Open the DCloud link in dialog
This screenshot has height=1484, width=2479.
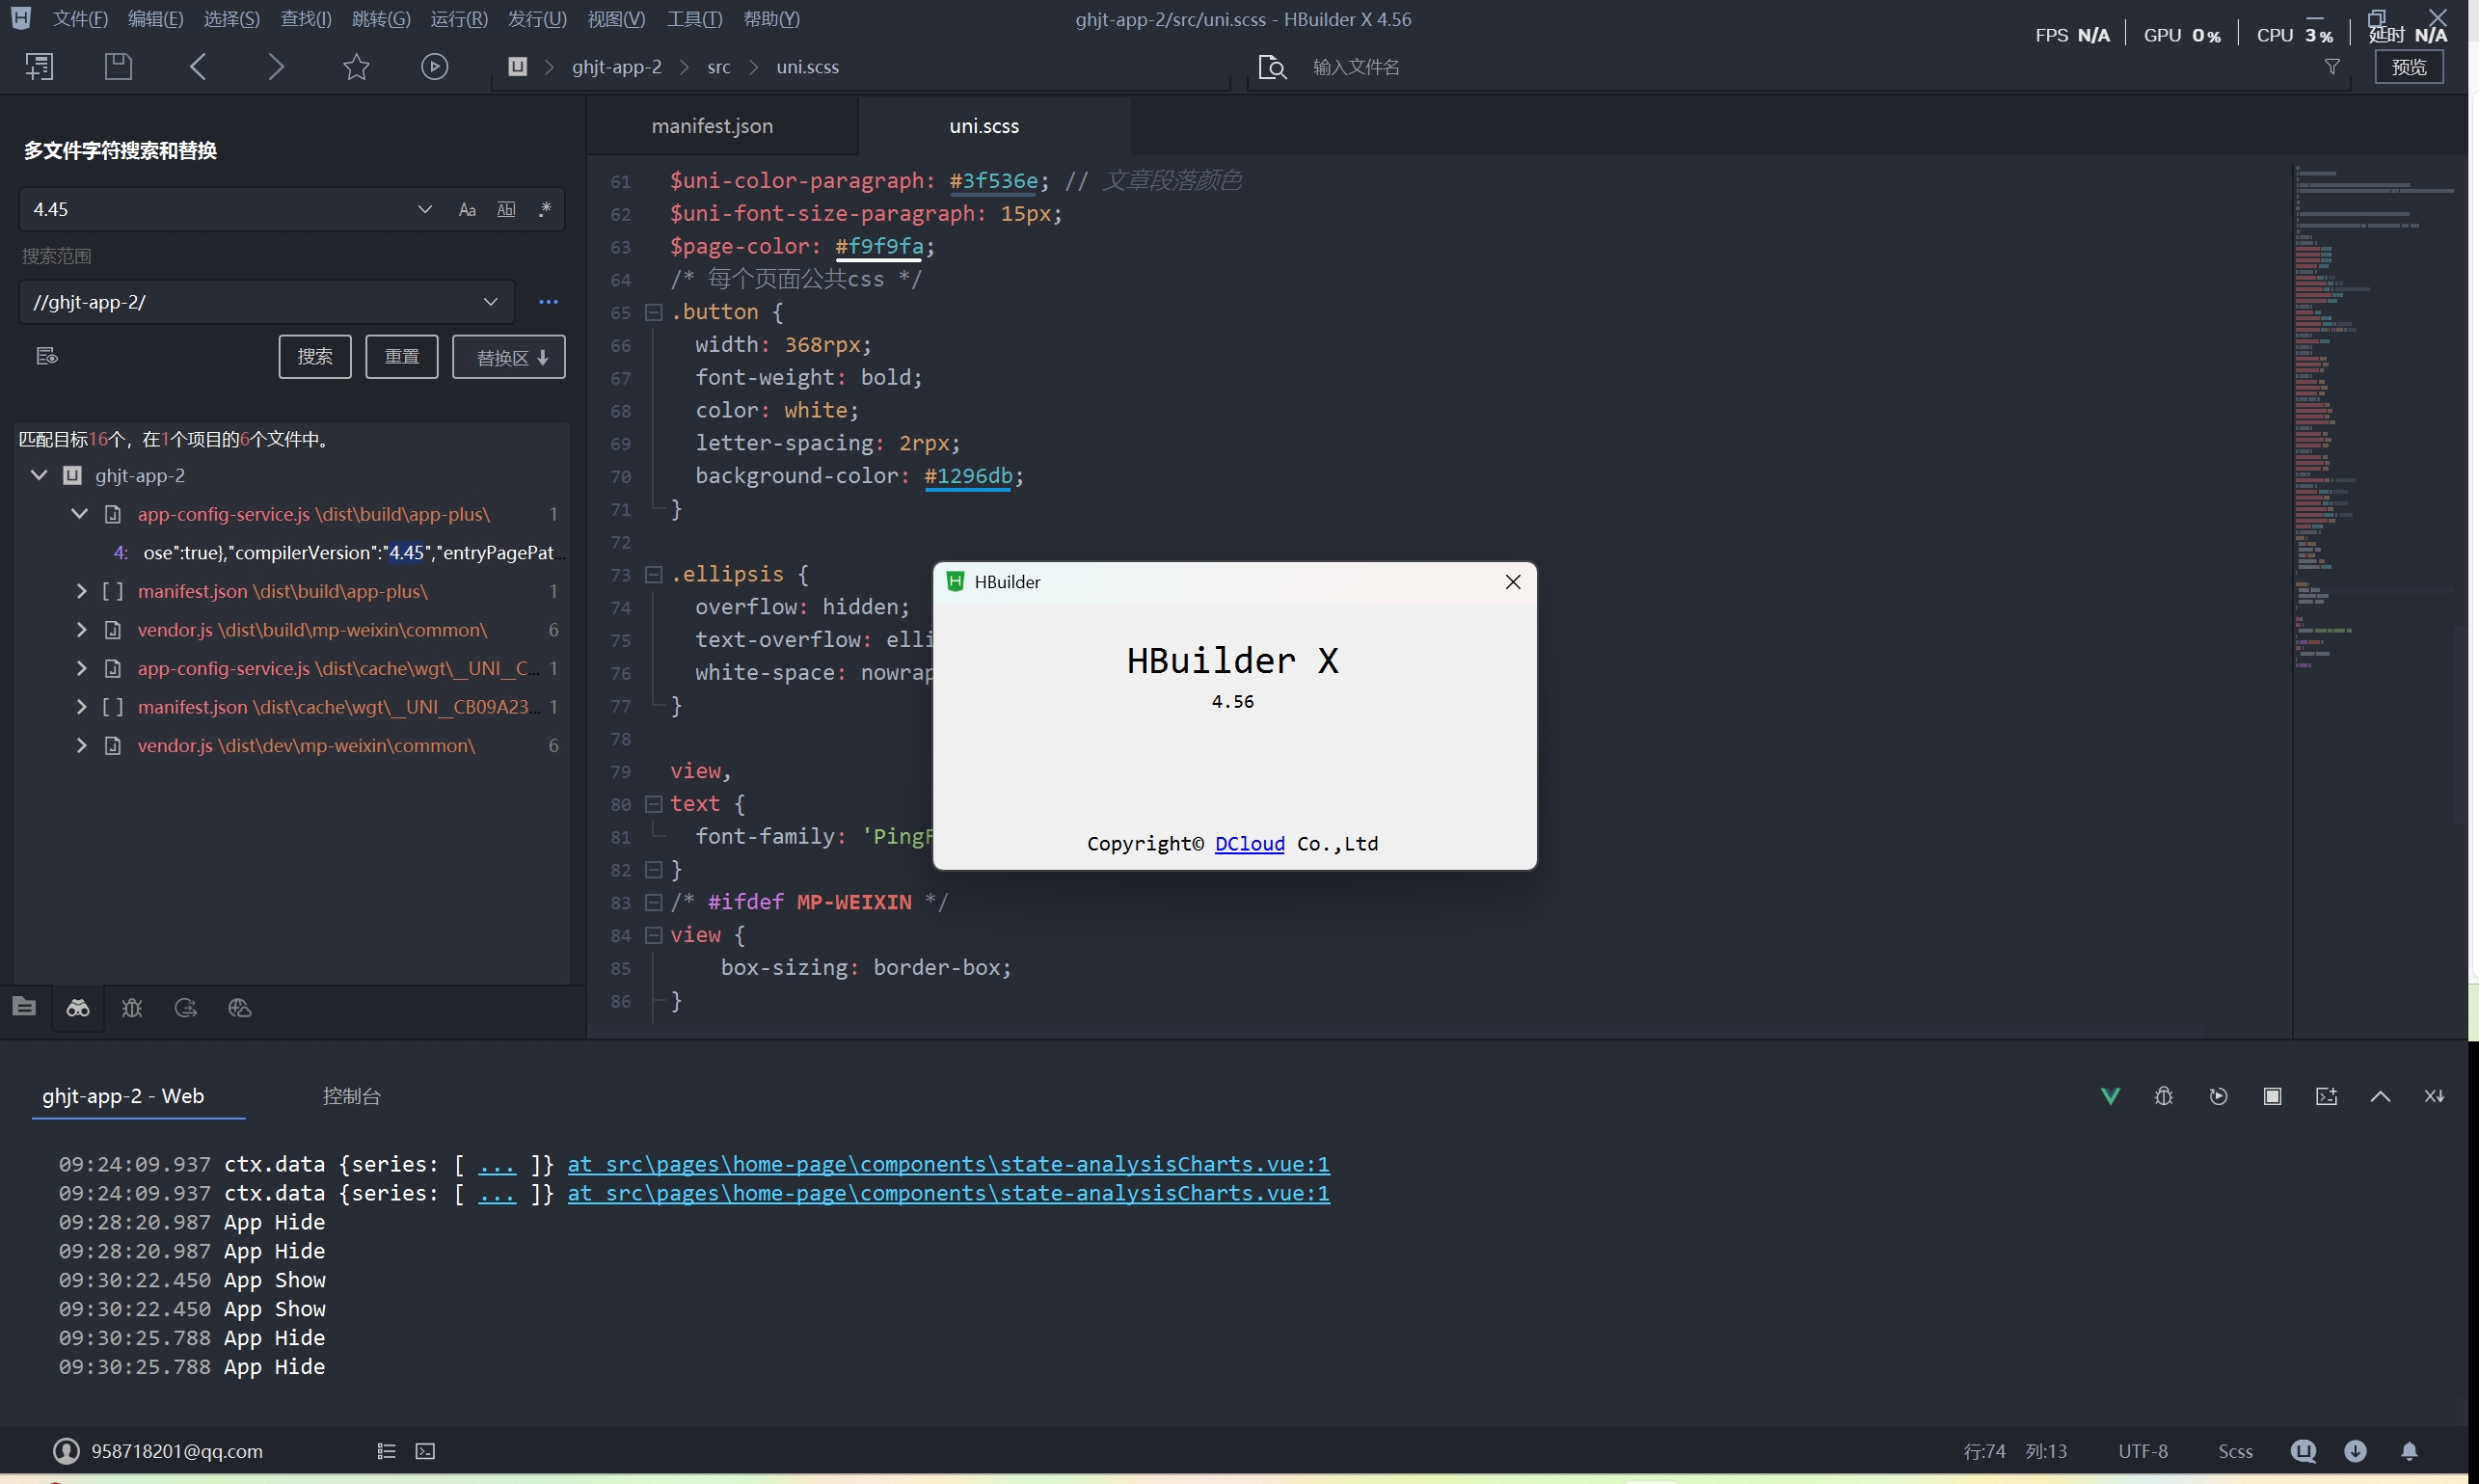pyautogui.click(x=1249, y=844)
